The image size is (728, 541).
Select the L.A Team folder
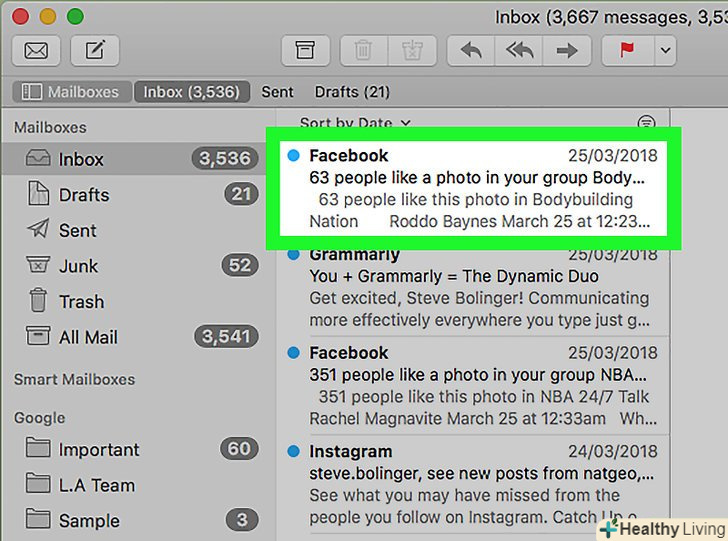tap(133, 485)
